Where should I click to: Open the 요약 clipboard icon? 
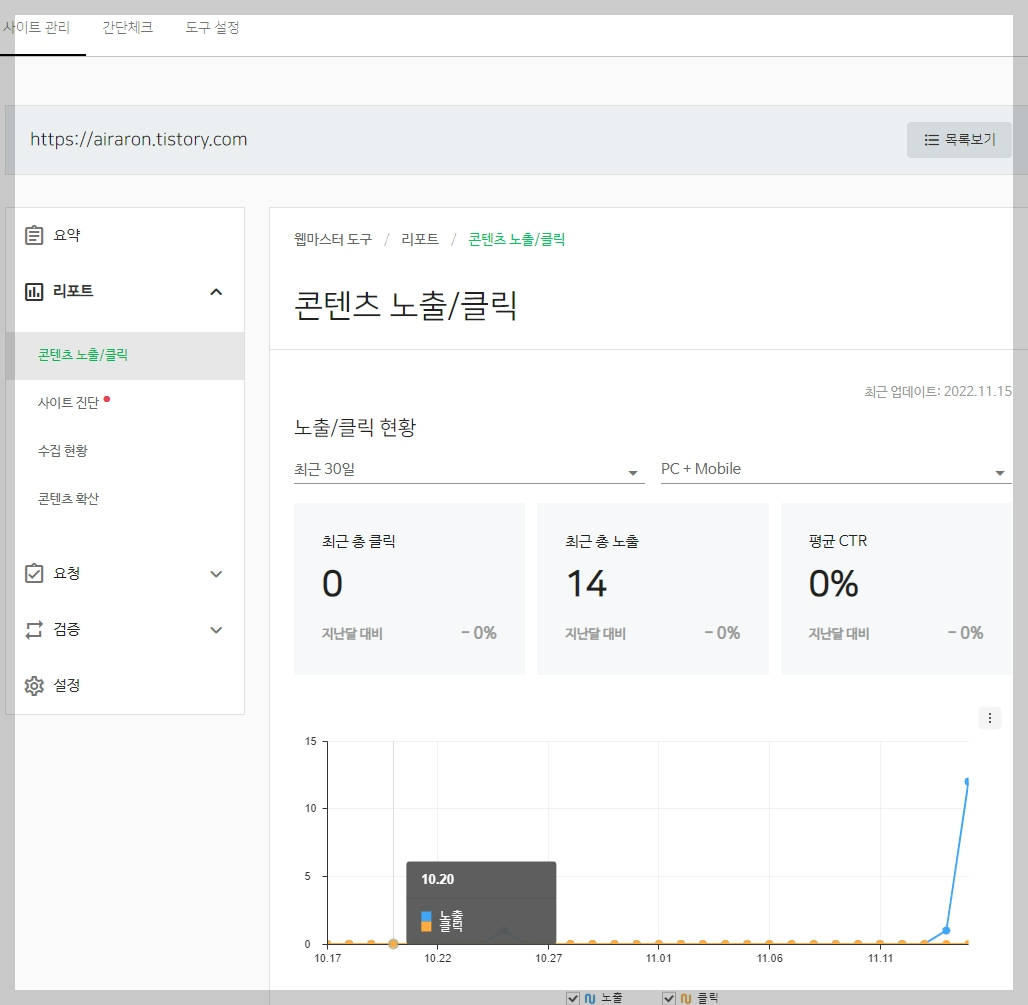pyautogui.click(x=34, y=235)
